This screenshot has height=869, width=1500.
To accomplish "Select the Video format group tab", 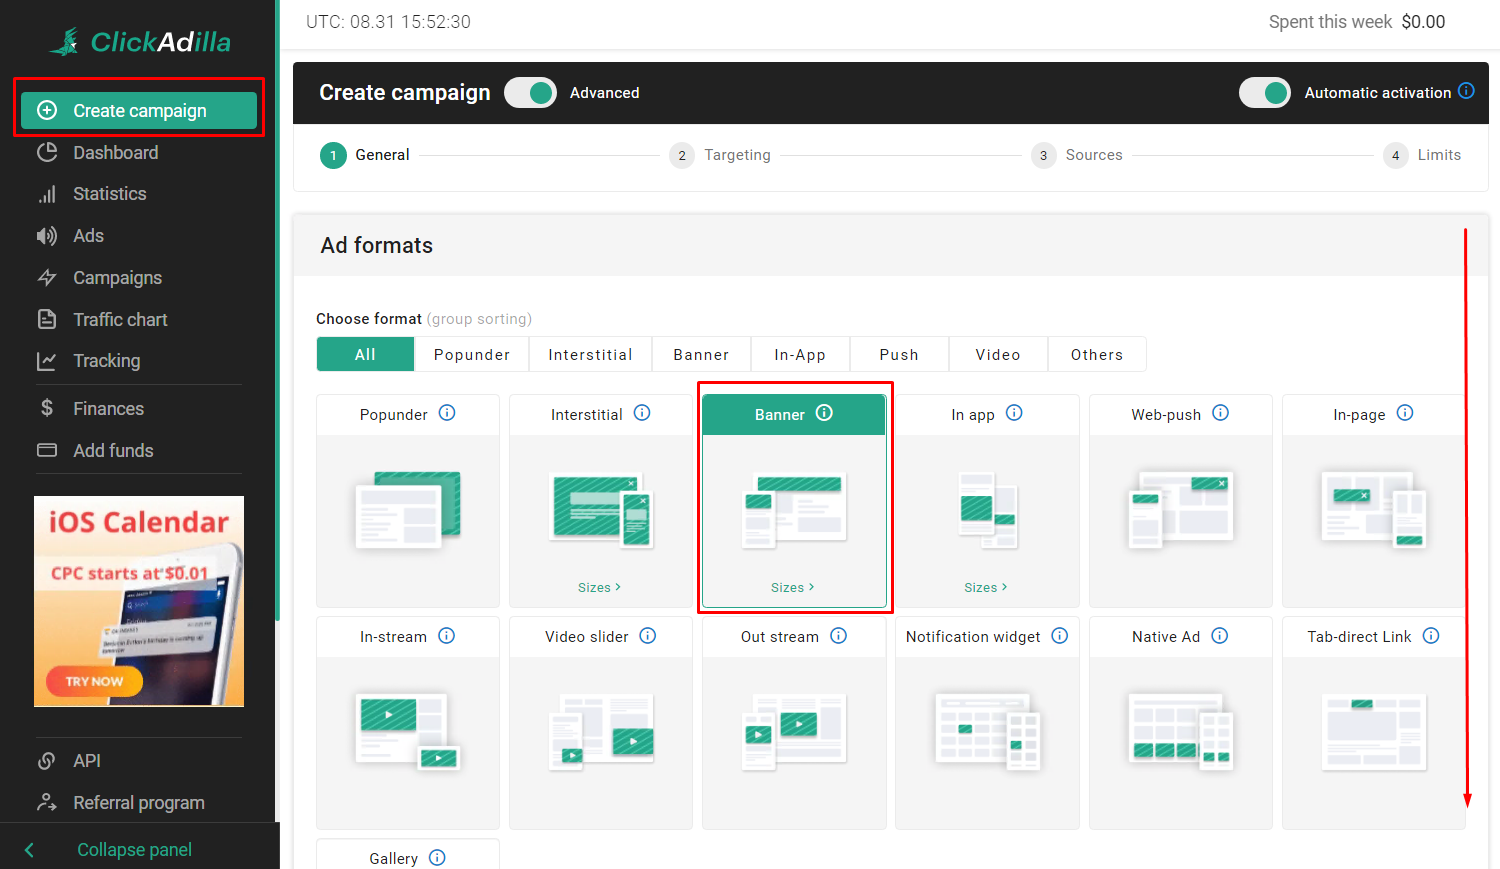I will click(997, 355).
